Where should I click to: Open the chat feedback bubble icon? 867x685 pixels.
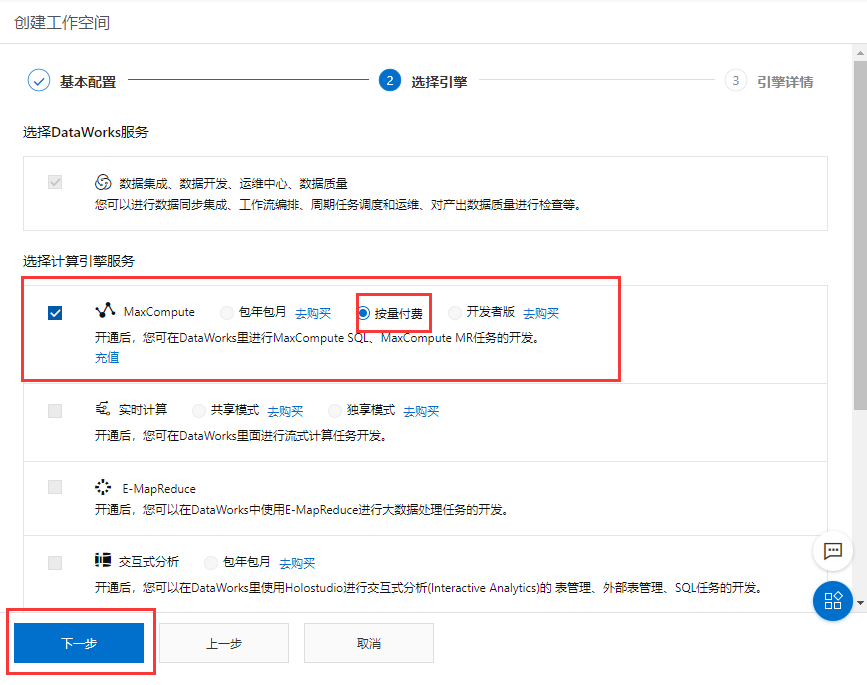832,551
